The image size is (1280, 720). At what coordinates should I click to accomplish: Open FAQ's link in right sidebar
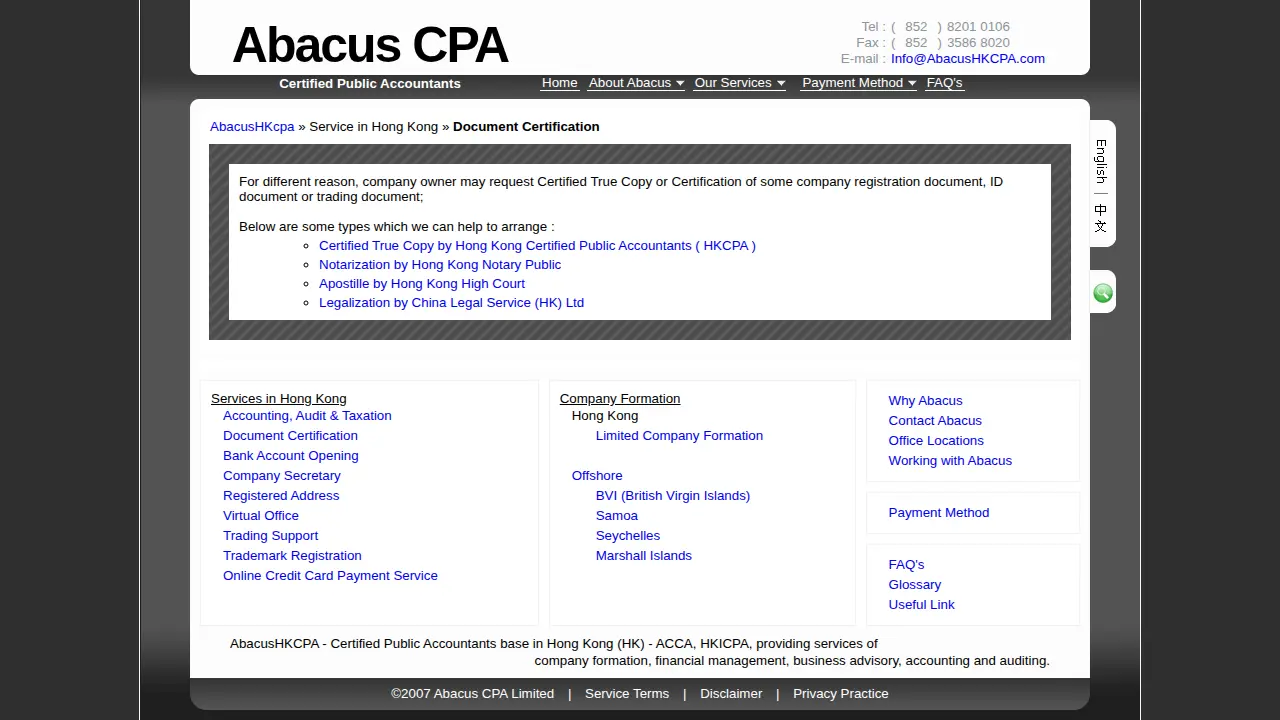[907, 564]
